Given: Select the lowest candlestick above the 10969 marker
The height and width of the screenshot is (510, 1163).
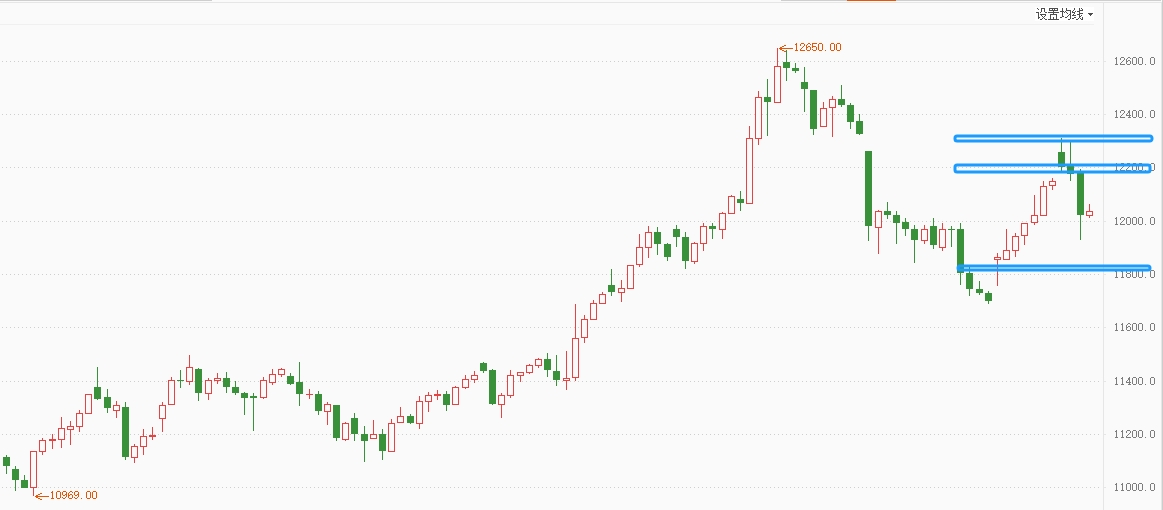Looking at the screenshot, I should tap(33, 468).
